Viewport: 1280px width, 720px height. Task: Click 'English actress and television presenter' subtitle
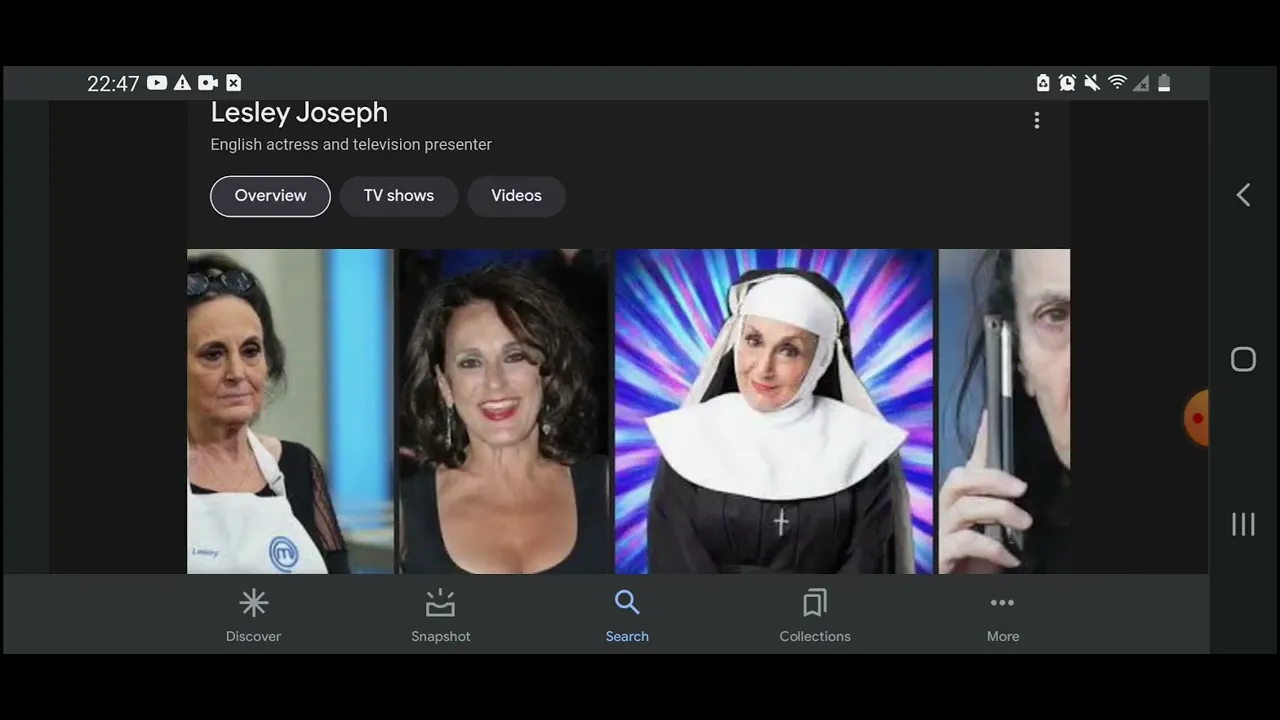tap(351, 145)
